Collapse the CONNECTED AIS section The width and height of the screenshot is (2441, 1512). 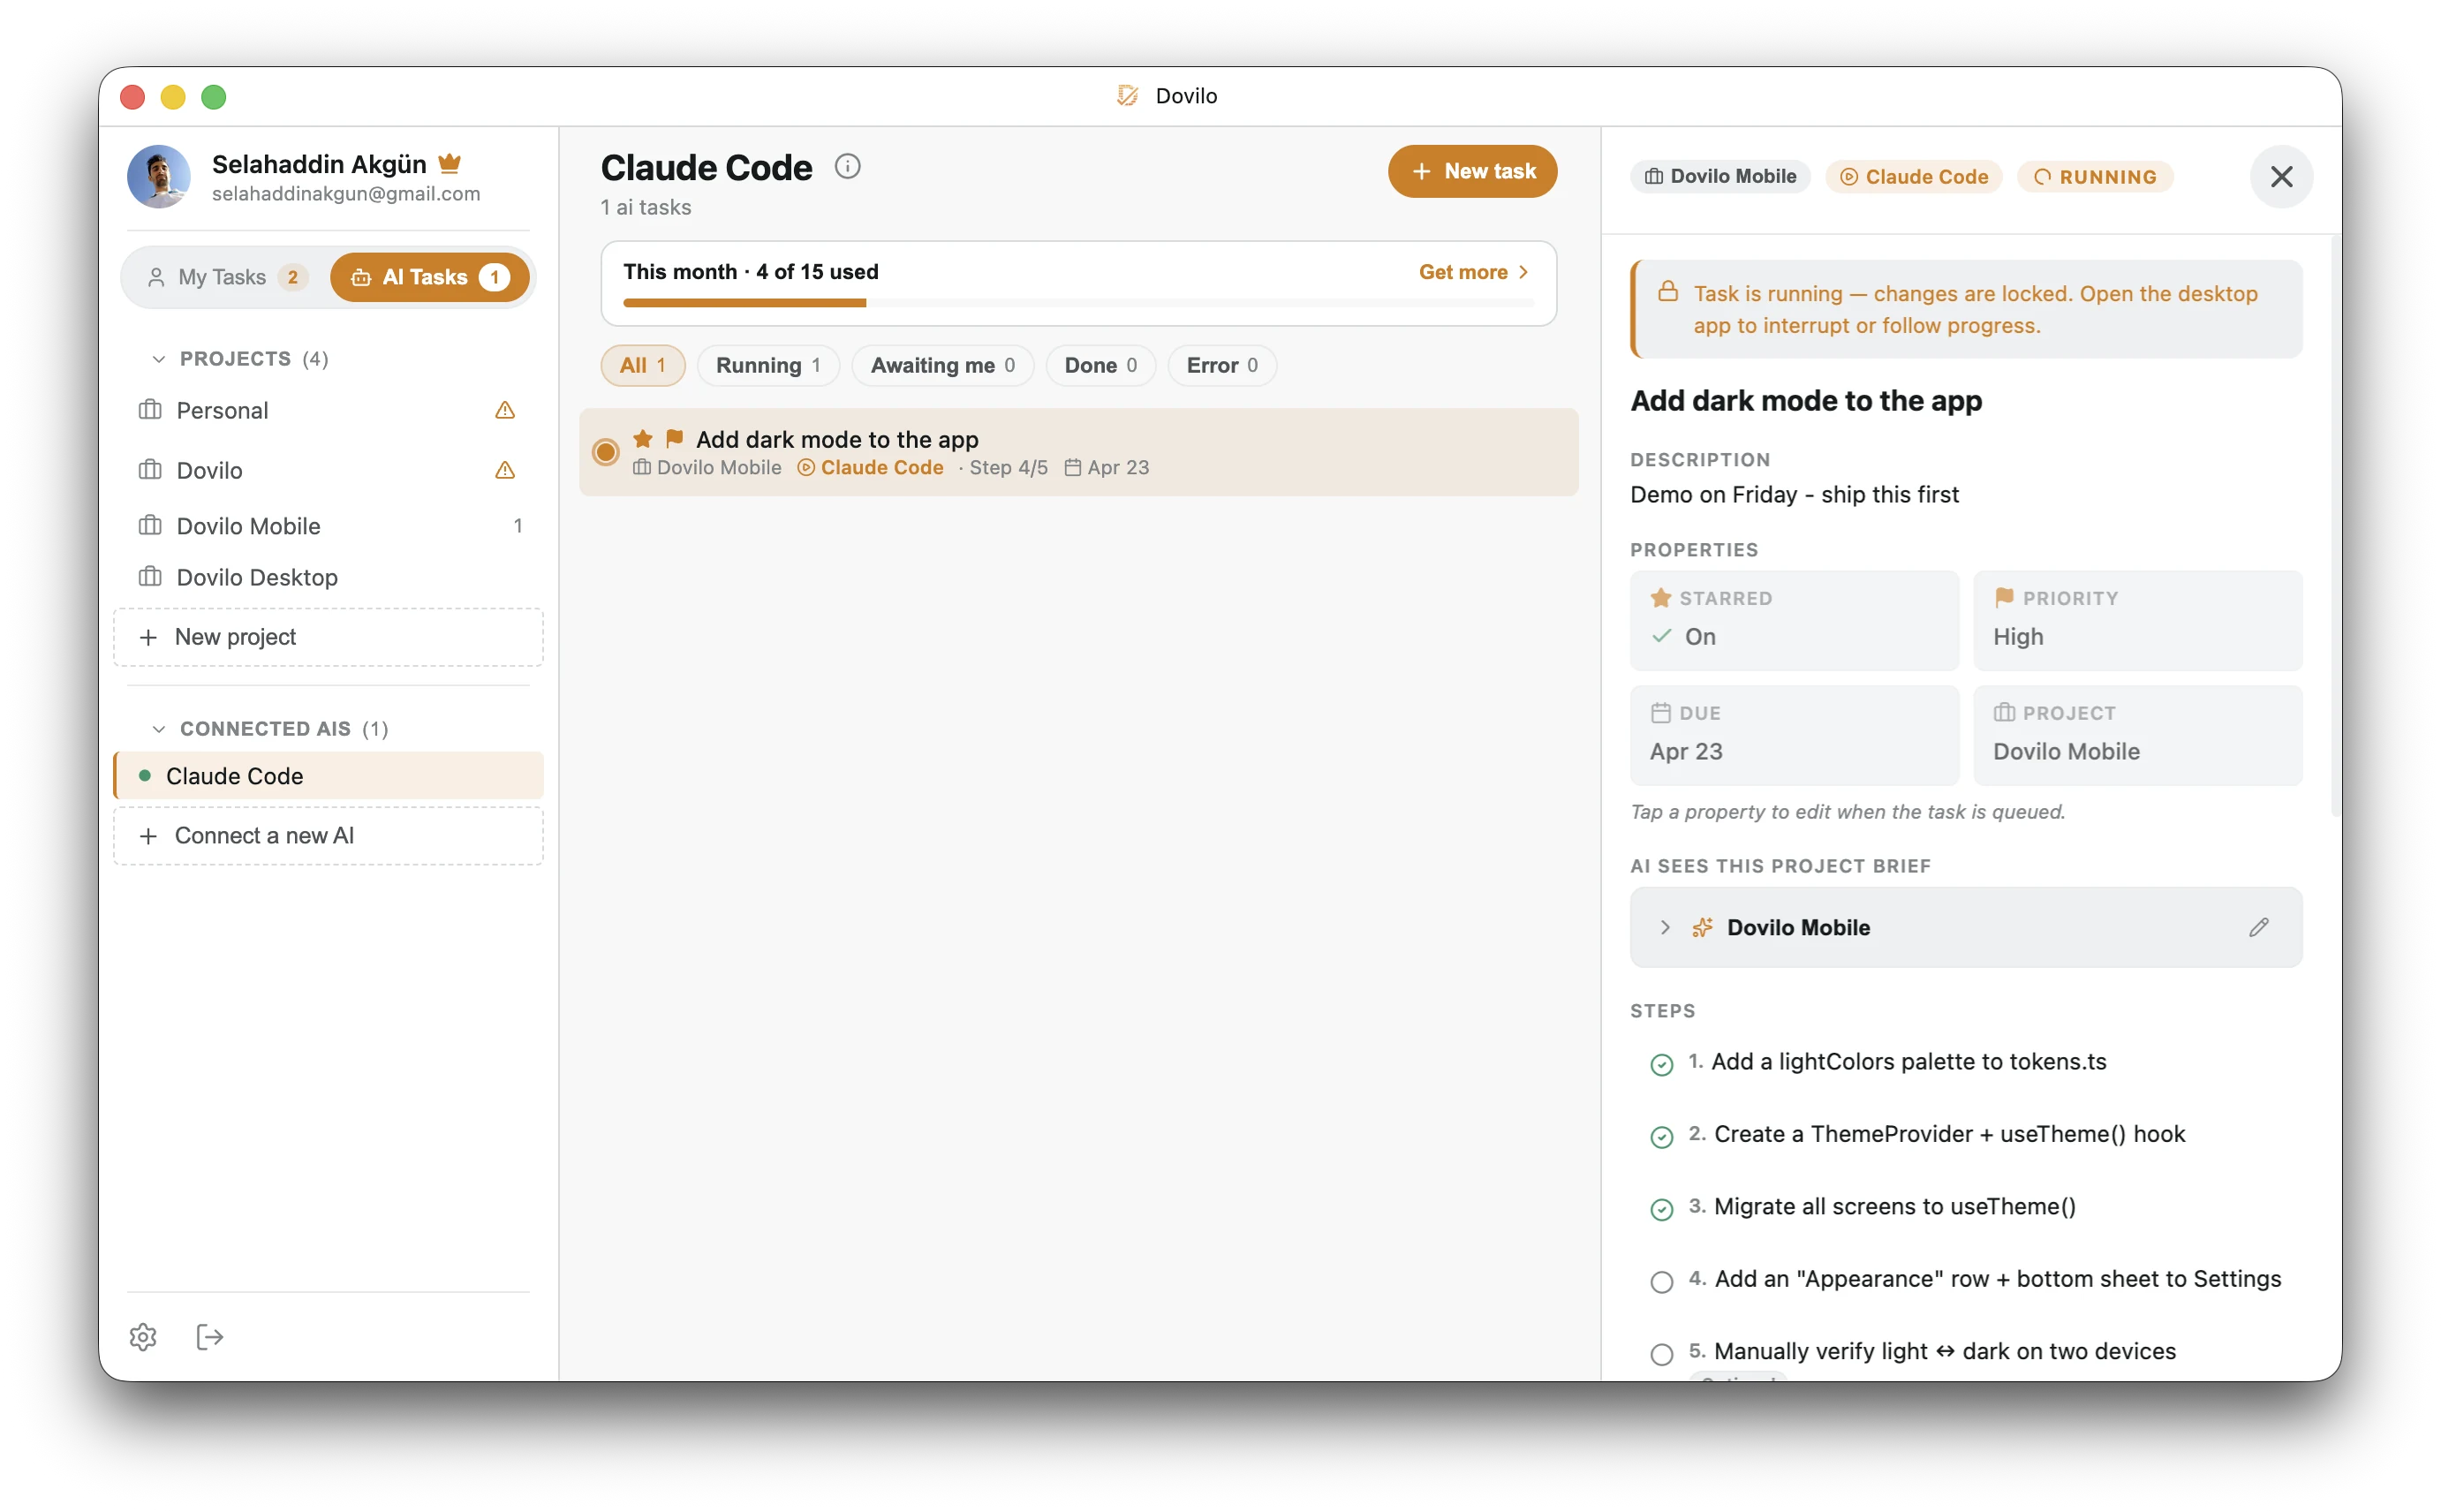(158, 729)
